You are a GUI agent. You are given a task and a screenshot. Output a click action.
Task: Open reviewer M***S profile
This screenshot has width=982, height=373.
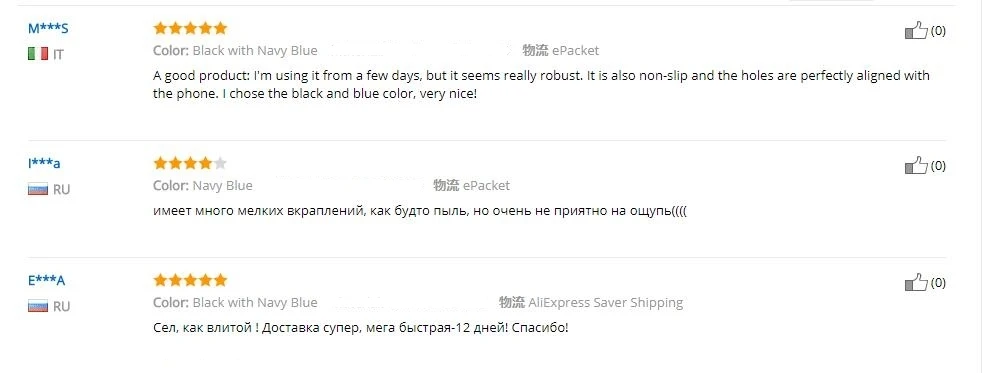(48, 29)
